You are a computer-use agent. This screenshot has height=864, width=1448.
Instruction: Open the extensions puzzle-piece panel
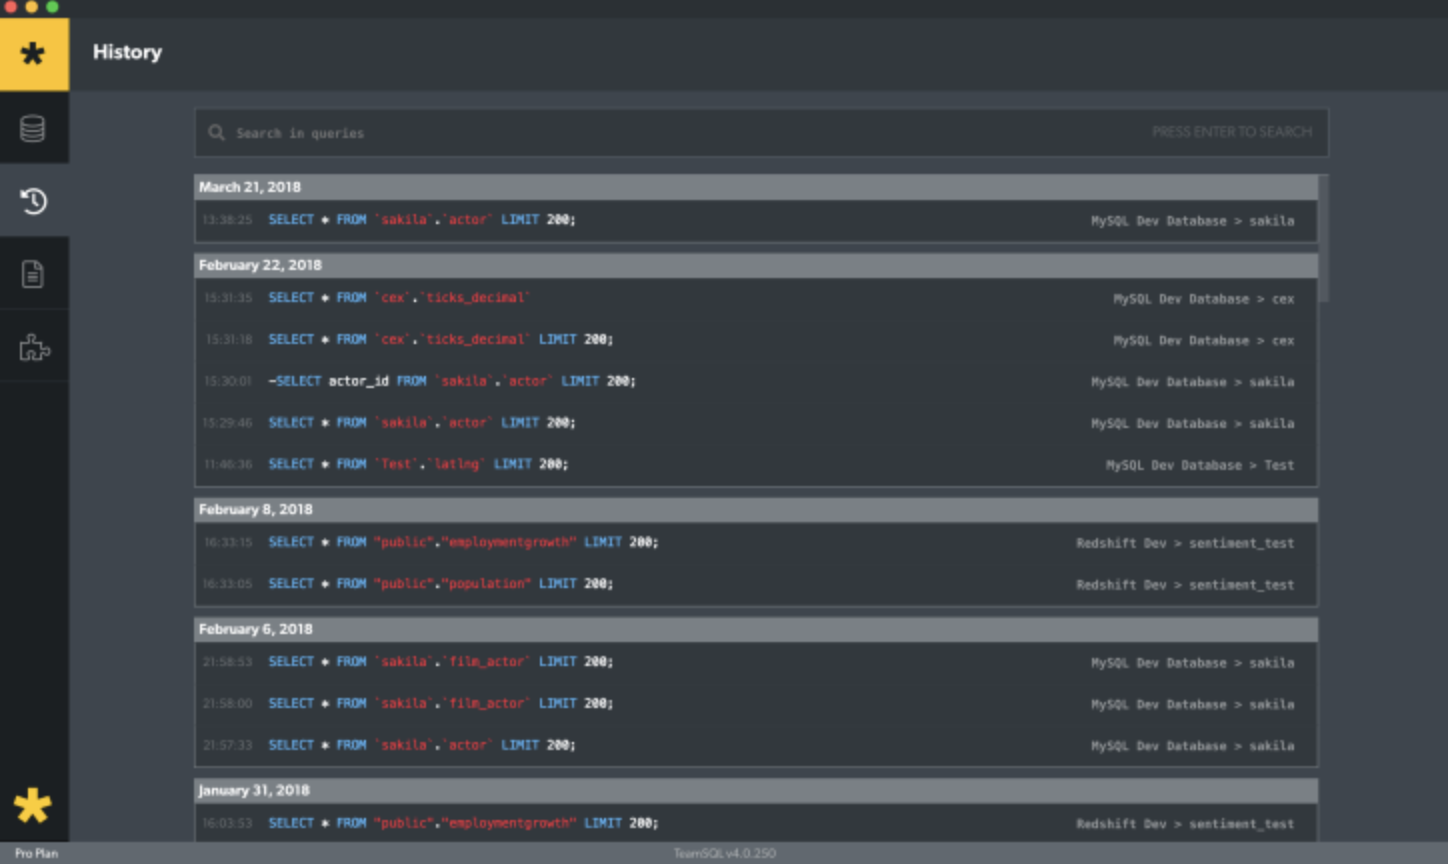click(34, 346)
